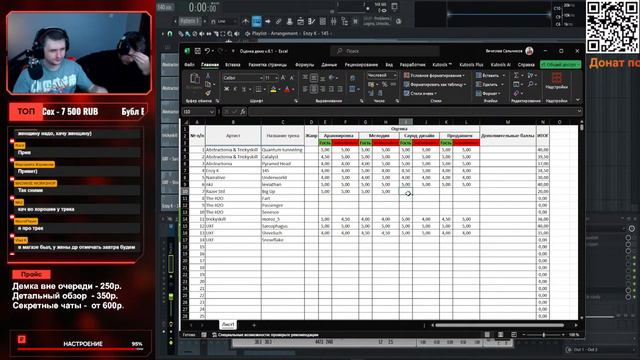The image size is (640, 360).
Task: Decrease font size with the small A icon
Action: pyautogui.click(x=291, y=78)
